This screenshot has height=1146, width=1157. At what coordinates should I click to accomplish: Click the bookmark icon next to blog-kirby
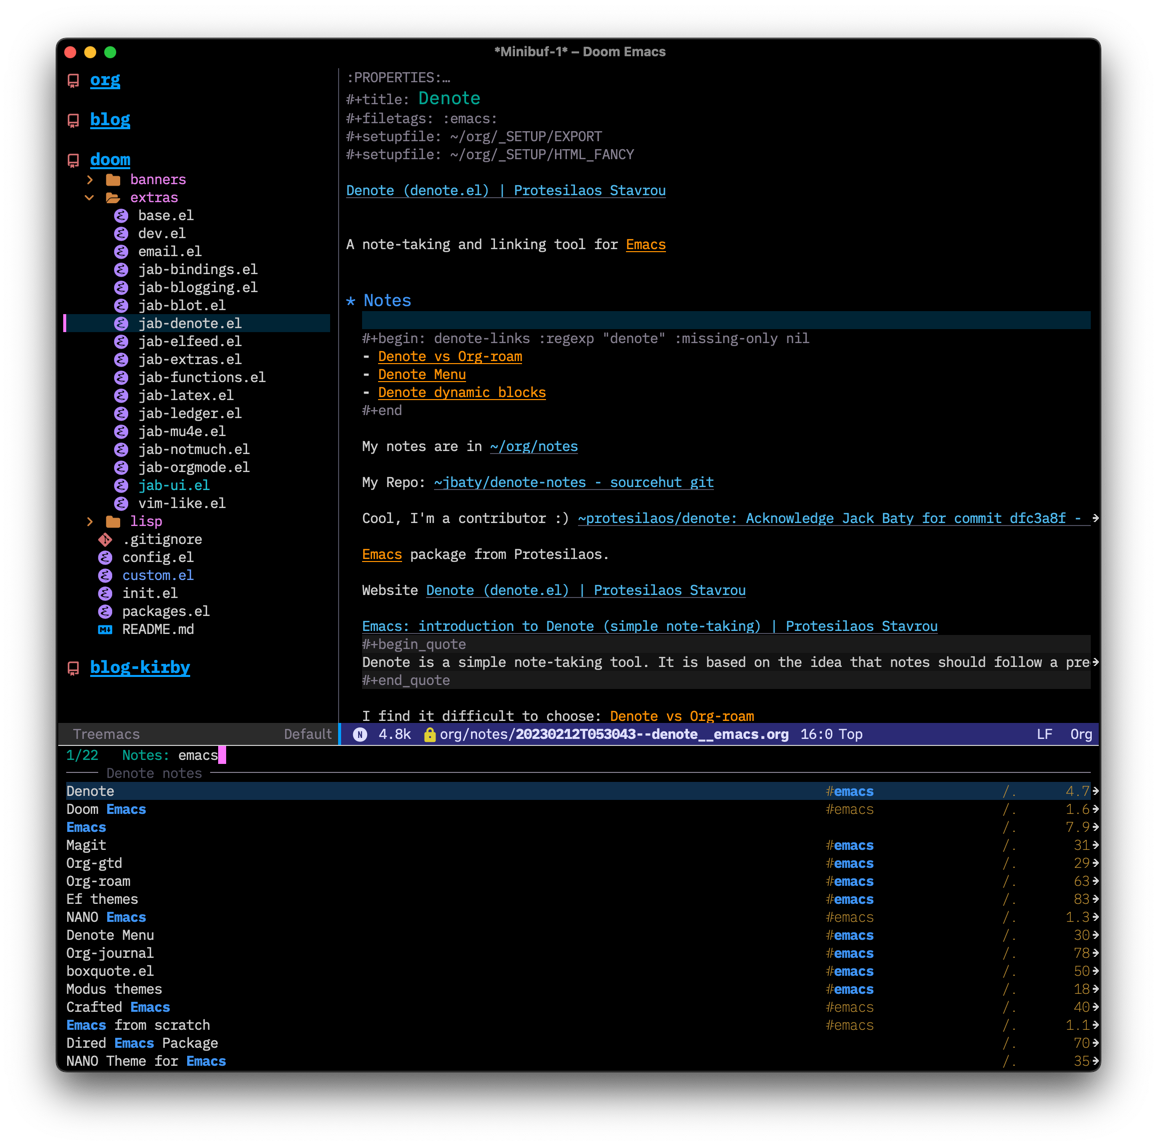(72, 667)
